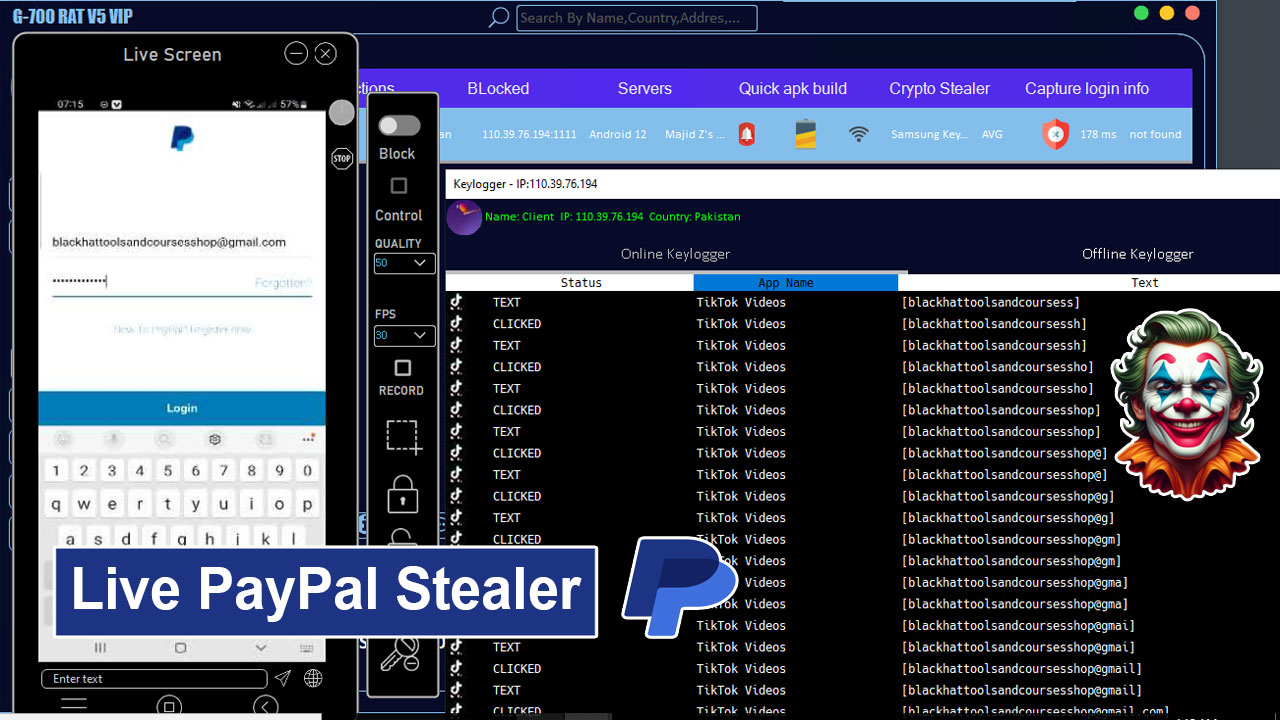The width and height of the screenshot is (1280, 720).
Task: Click the Wi-Fi signal icon in client row
Action: pos(858,134)
